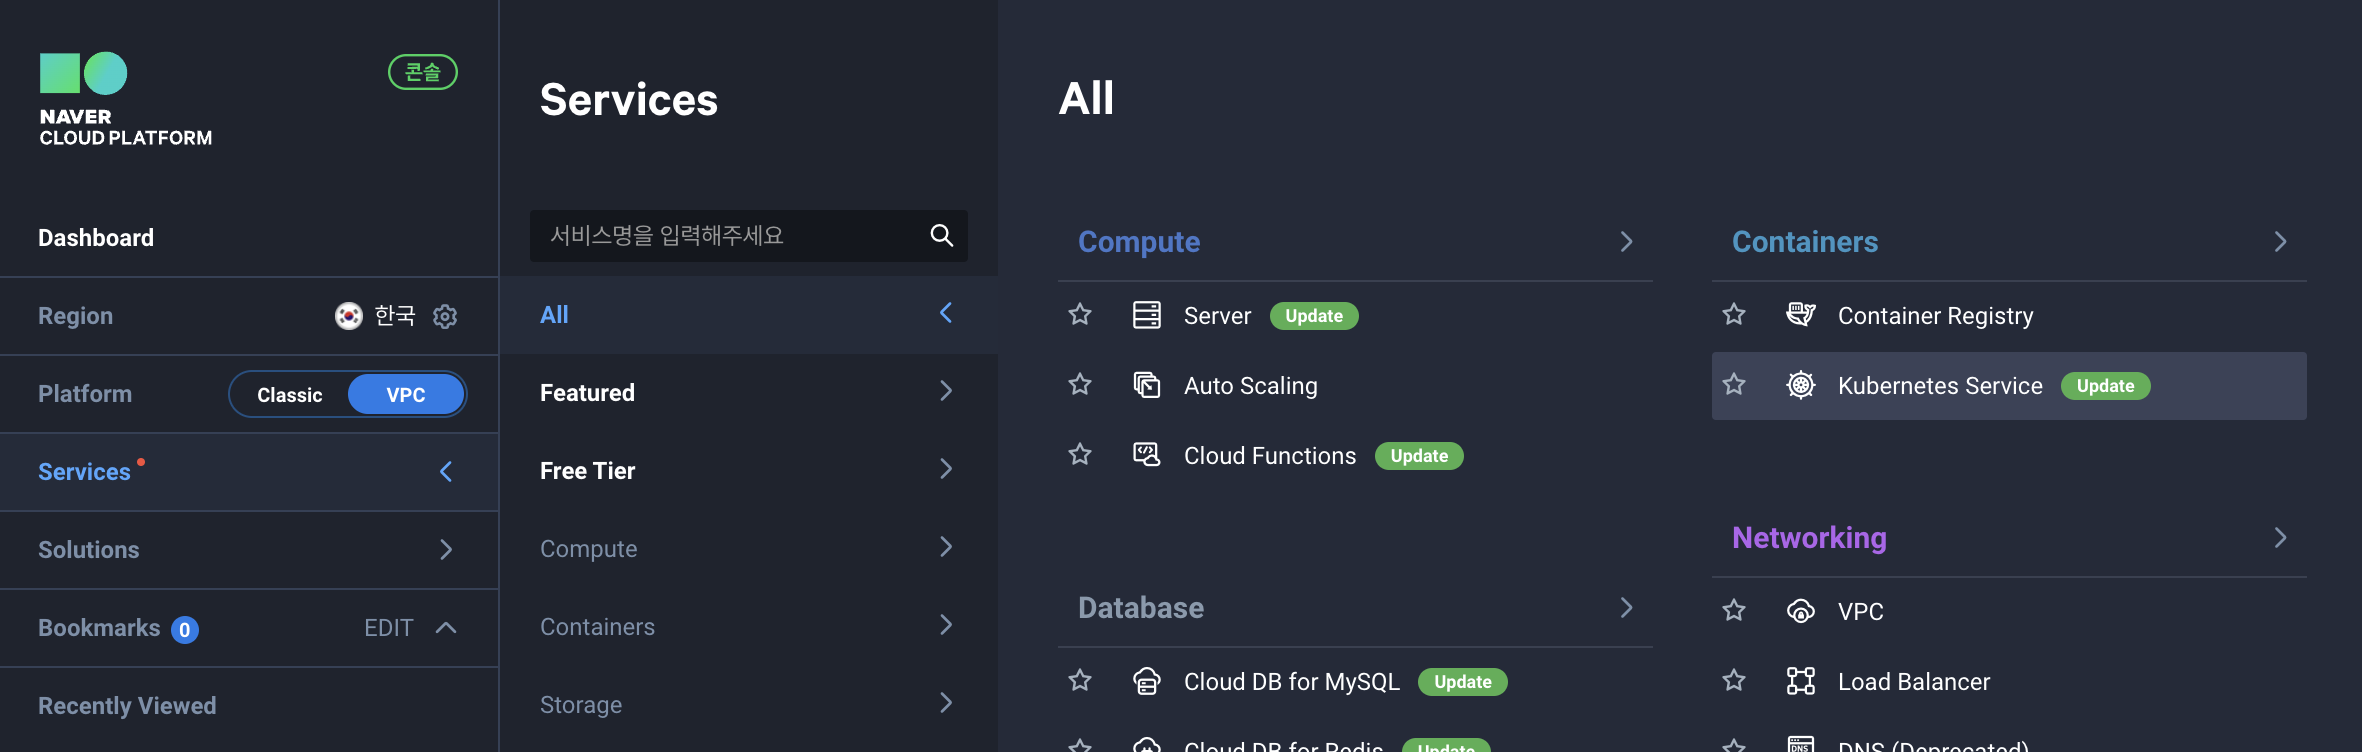Open Containers section header arrow
Viewport: 2362px width, 752px height.
click(x=2280, y=242)
